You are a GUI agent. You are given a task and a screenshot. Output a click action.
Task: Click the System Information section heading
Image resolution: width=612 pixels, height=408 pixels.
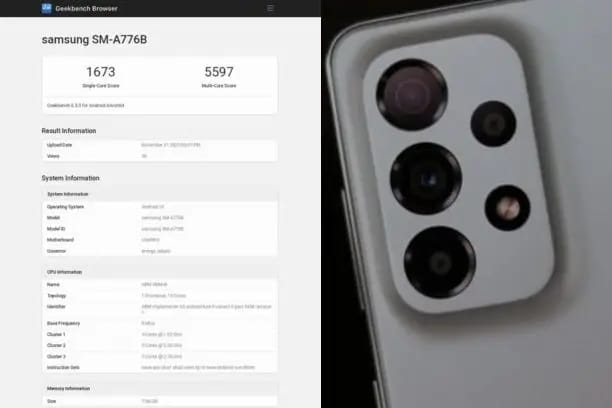click(x=71, y=178)
